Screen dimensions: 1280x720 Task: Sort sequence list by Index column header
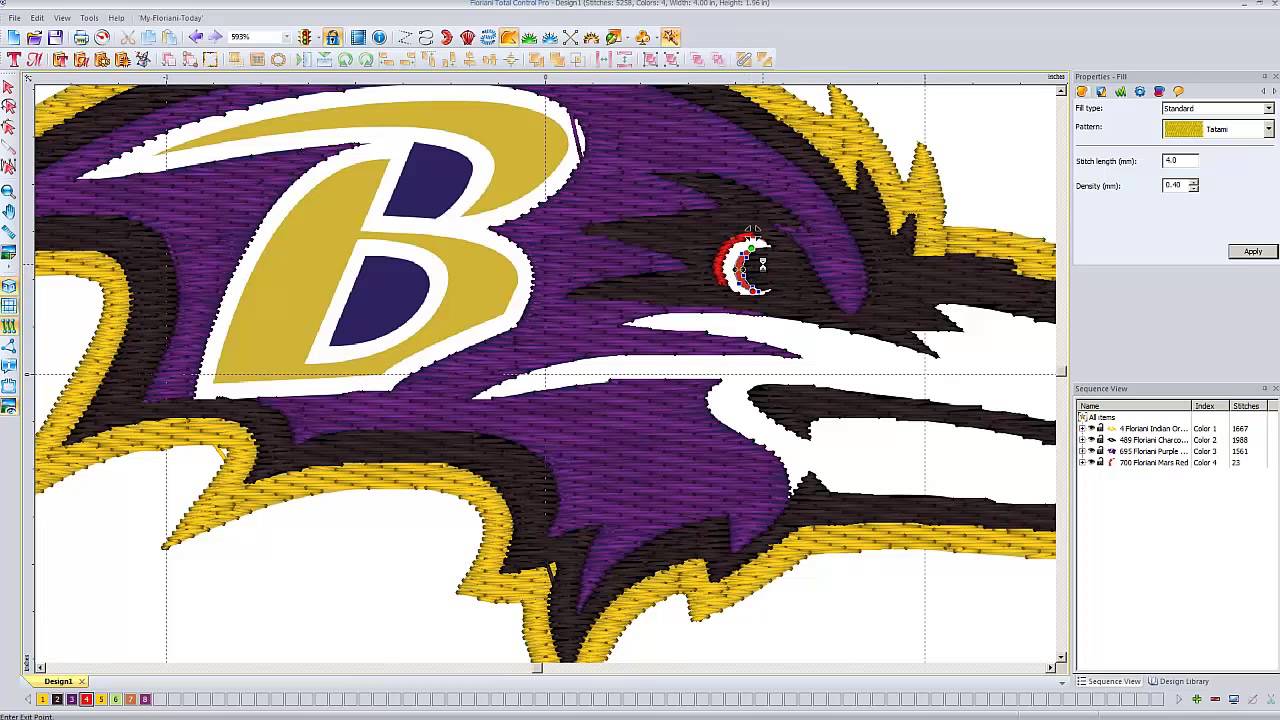point(1209,406)
